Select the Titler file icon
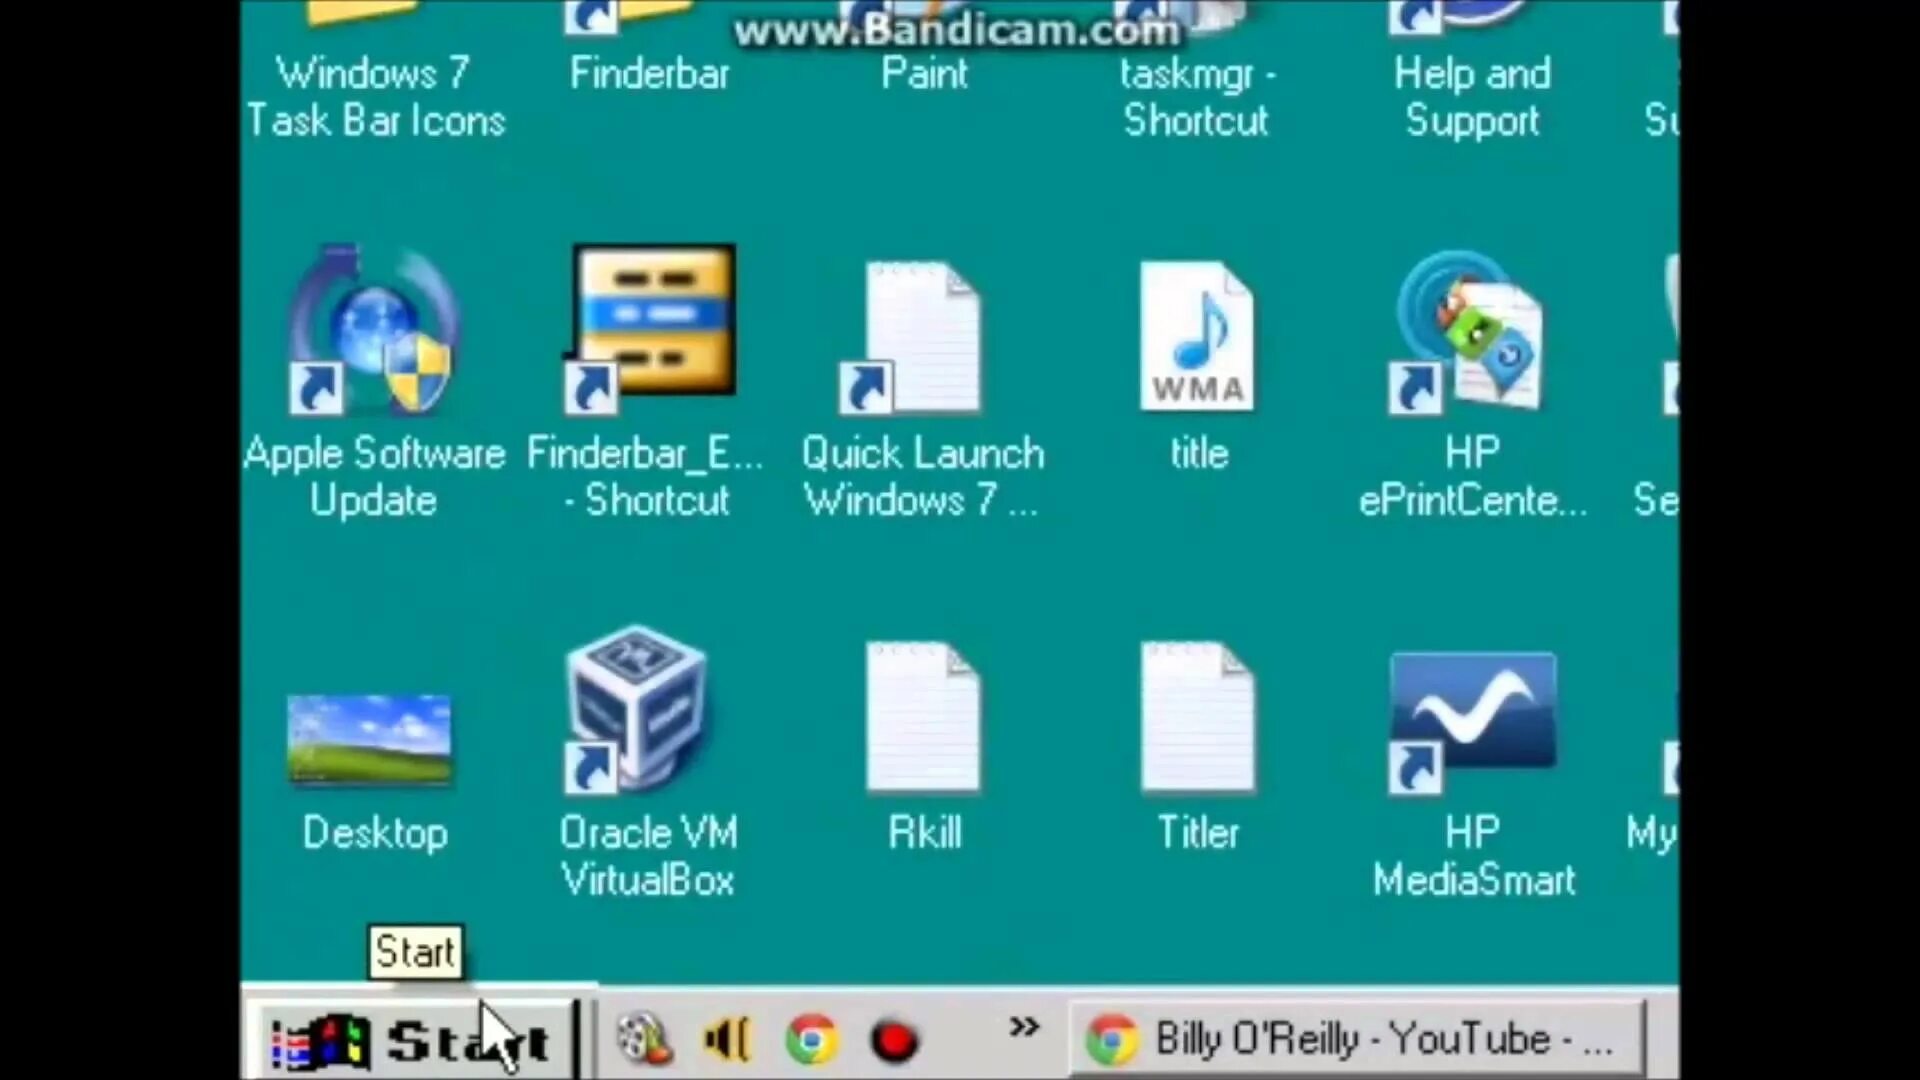 coord(1197,717)
